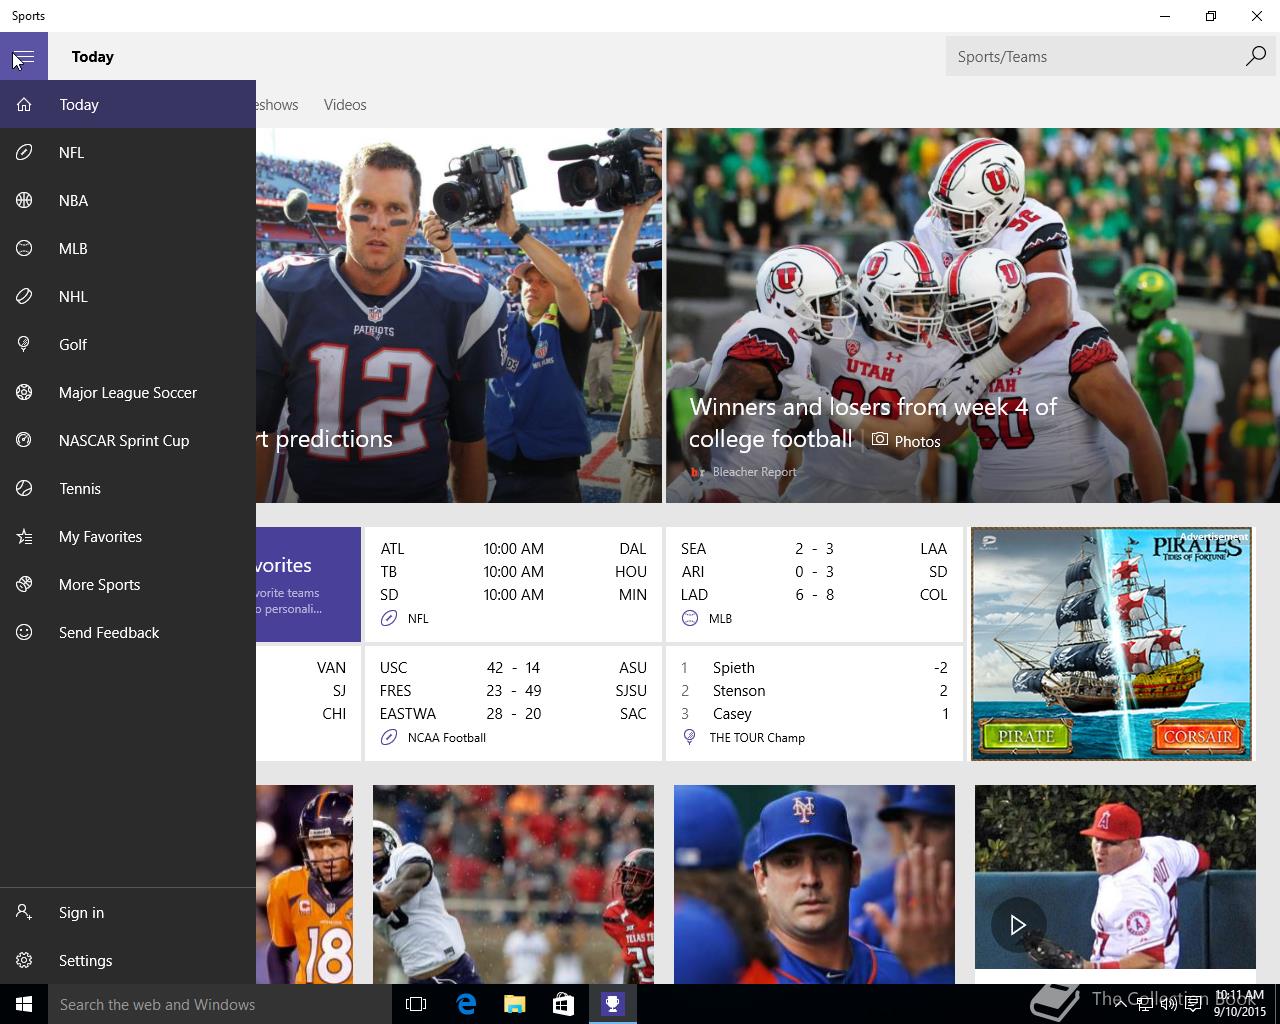This screenshot has height=1024, width=1280.
Task: Open THE TOUR Champ leaderboard tile
Action: (814, 703)
